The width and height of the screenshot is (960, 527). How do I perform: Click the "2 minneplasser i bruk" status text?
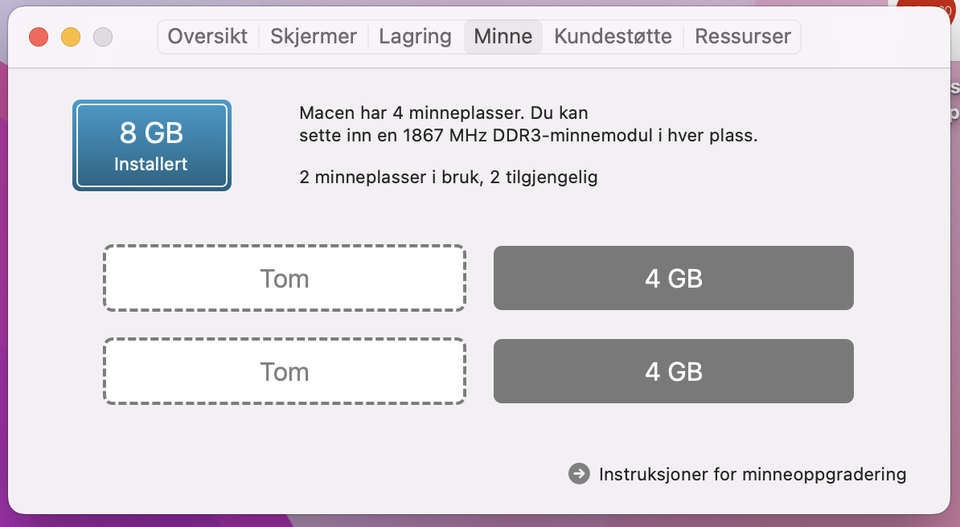(x=448, y=177)
